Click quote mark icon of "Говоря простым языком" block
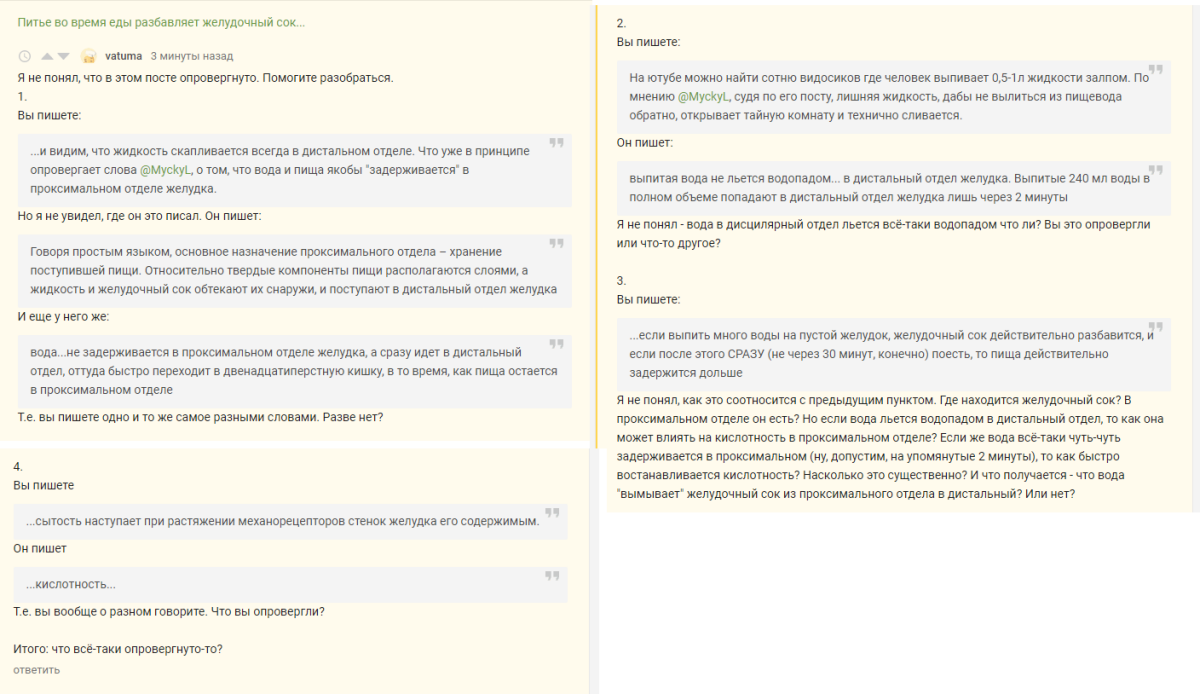1200x694 pixels. coord(556,243)
